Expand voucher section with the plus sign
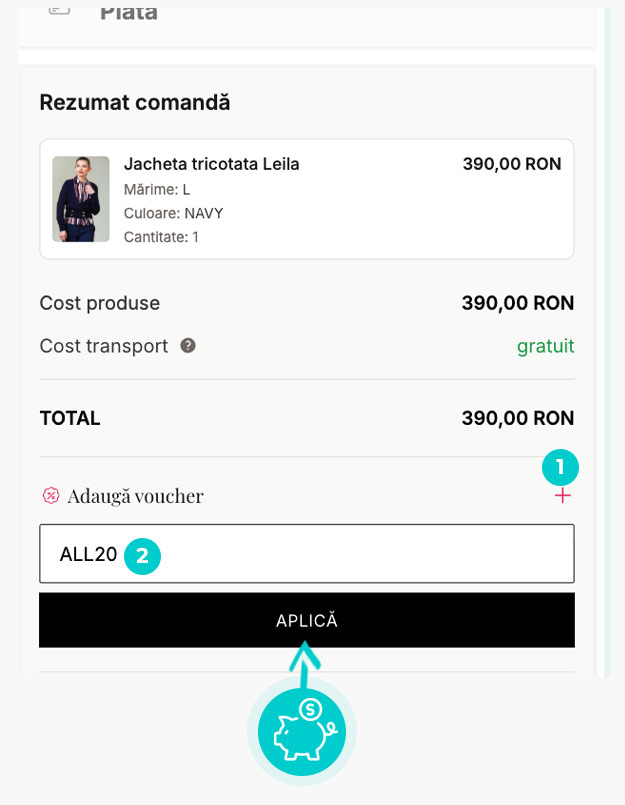This screenshot has width=625, height=805. pos(563,496)
